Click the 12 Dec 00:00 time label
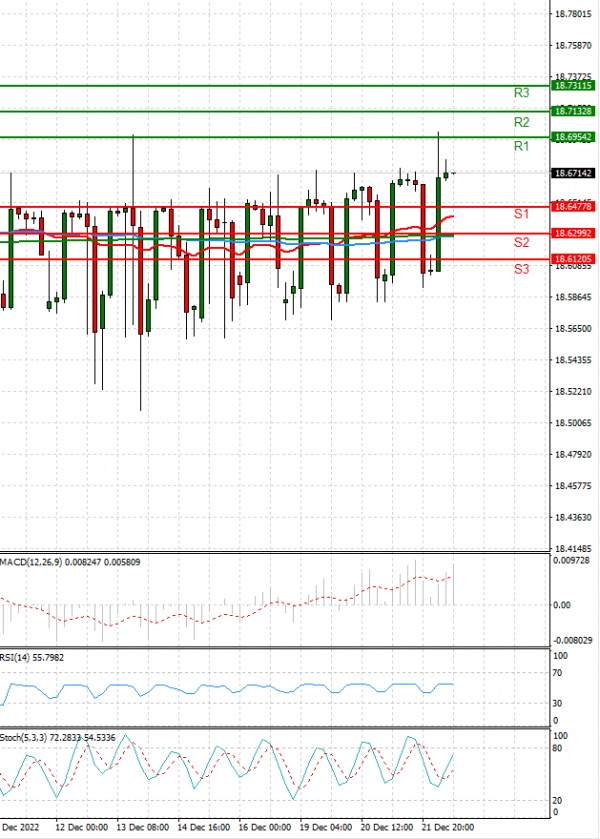 point(81,827)
